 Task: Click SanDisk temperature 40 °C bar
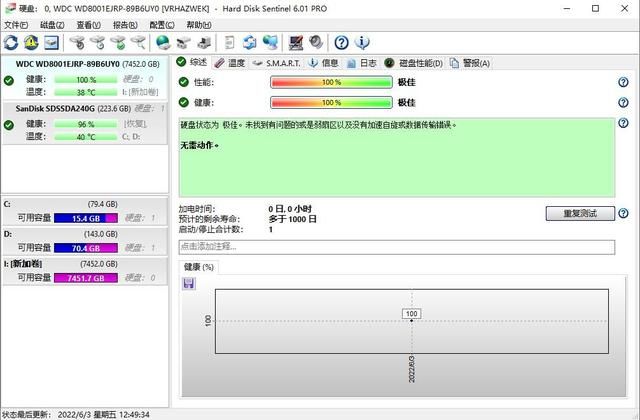[86, 137]
